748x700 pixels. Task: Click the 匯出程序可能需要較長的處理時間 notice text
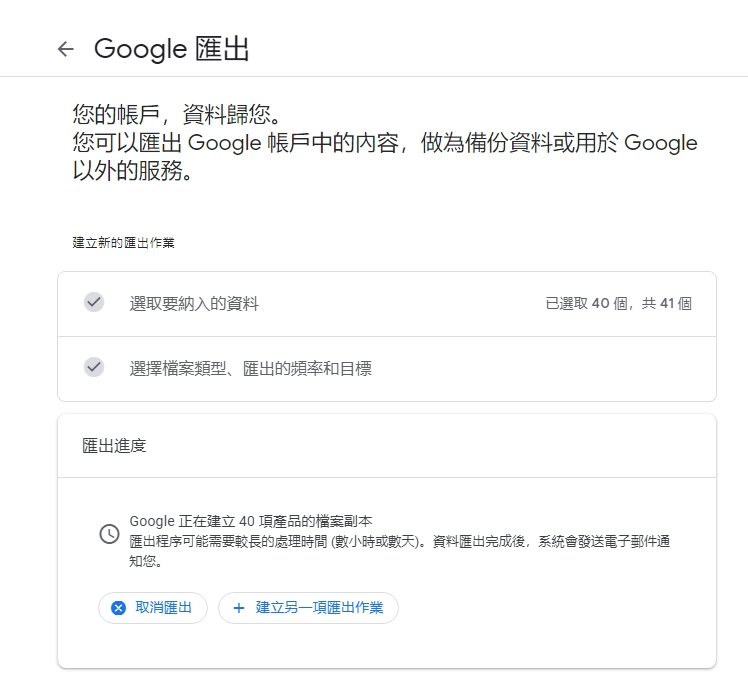(400, 551)
